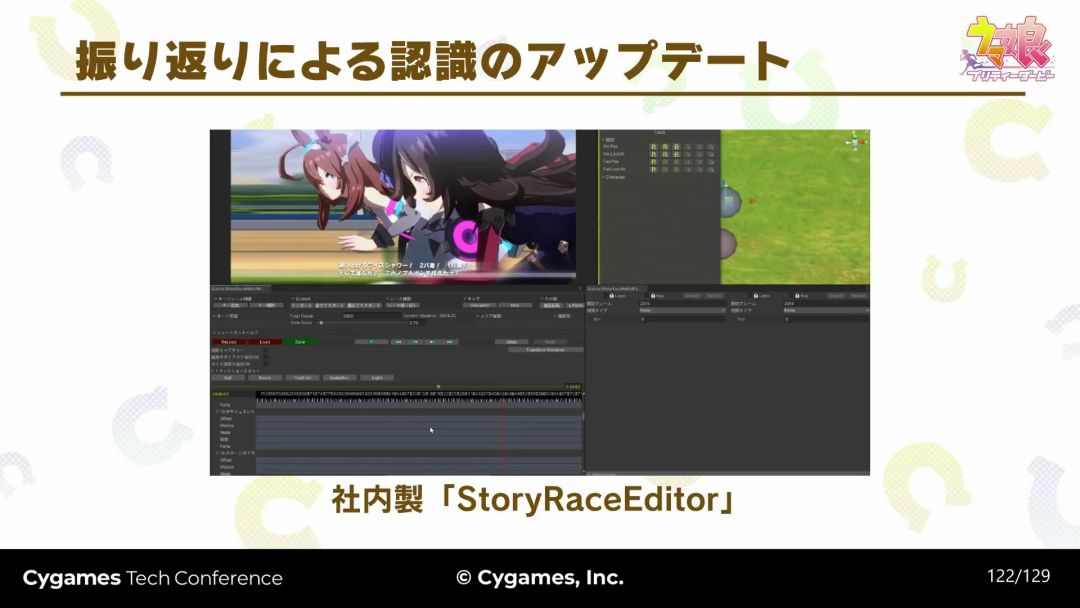Toggle the third checkbox under the Reload button
The width and height of the screenshot is (1080, 608).
265,364
